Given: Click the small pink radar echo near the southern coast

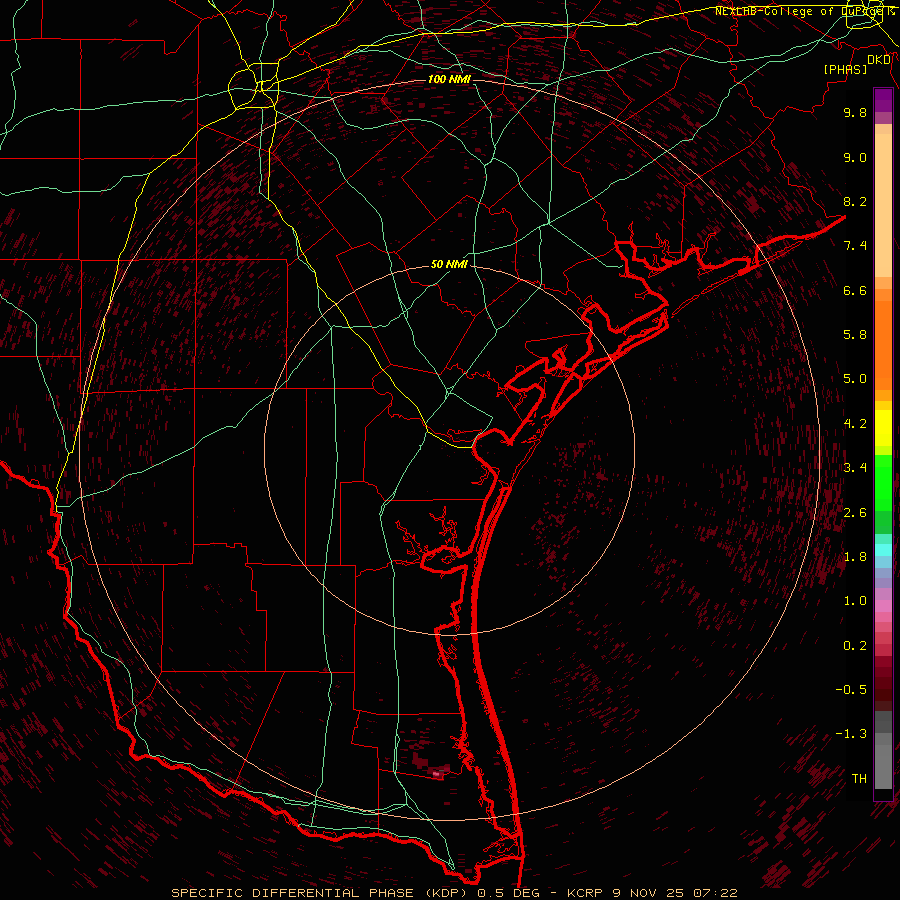Looking at the screenshot, I should pos(436,774).
